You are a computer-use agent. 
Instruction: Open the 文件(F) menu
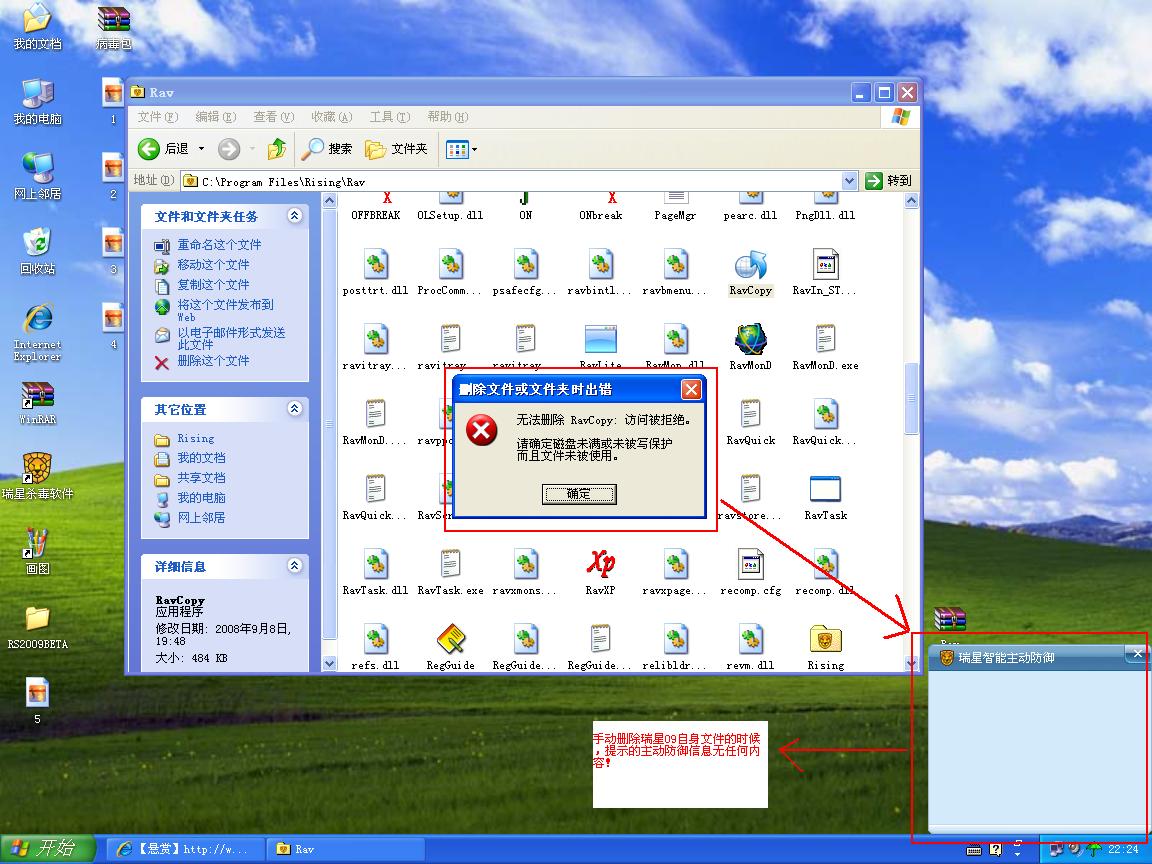(157, 117)
